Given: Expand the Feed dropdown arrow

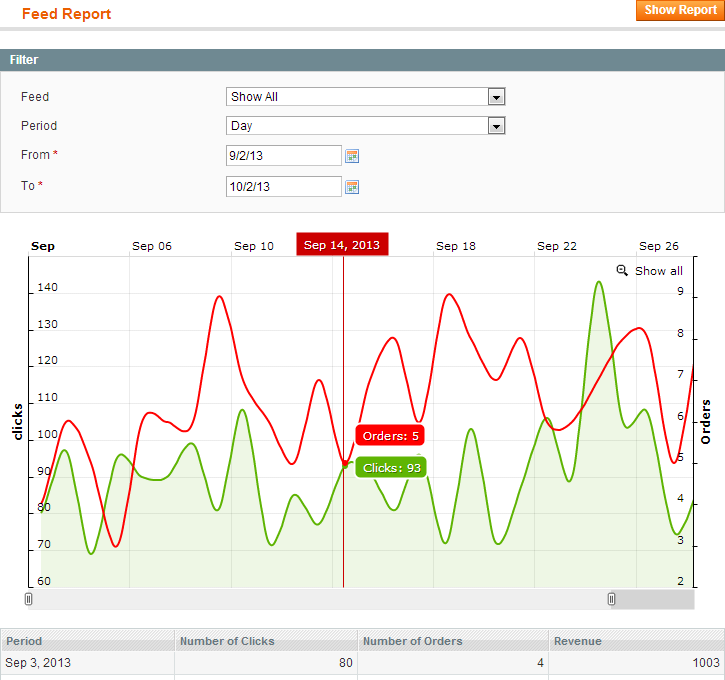Looking at the screenshot, I should (496, 97).
